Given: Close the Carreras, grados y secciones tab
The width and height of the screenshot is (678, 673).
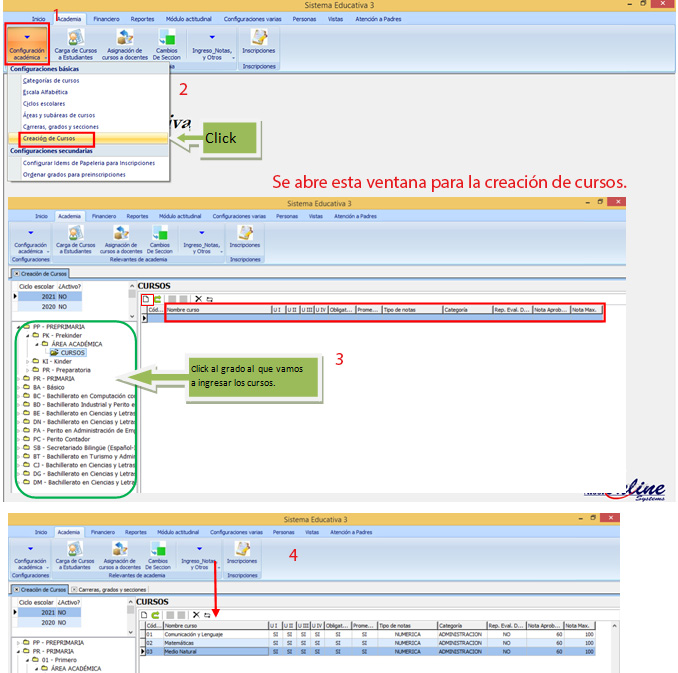Looking at the screenshot, I should pyautogui.click(x=74, y=590).
